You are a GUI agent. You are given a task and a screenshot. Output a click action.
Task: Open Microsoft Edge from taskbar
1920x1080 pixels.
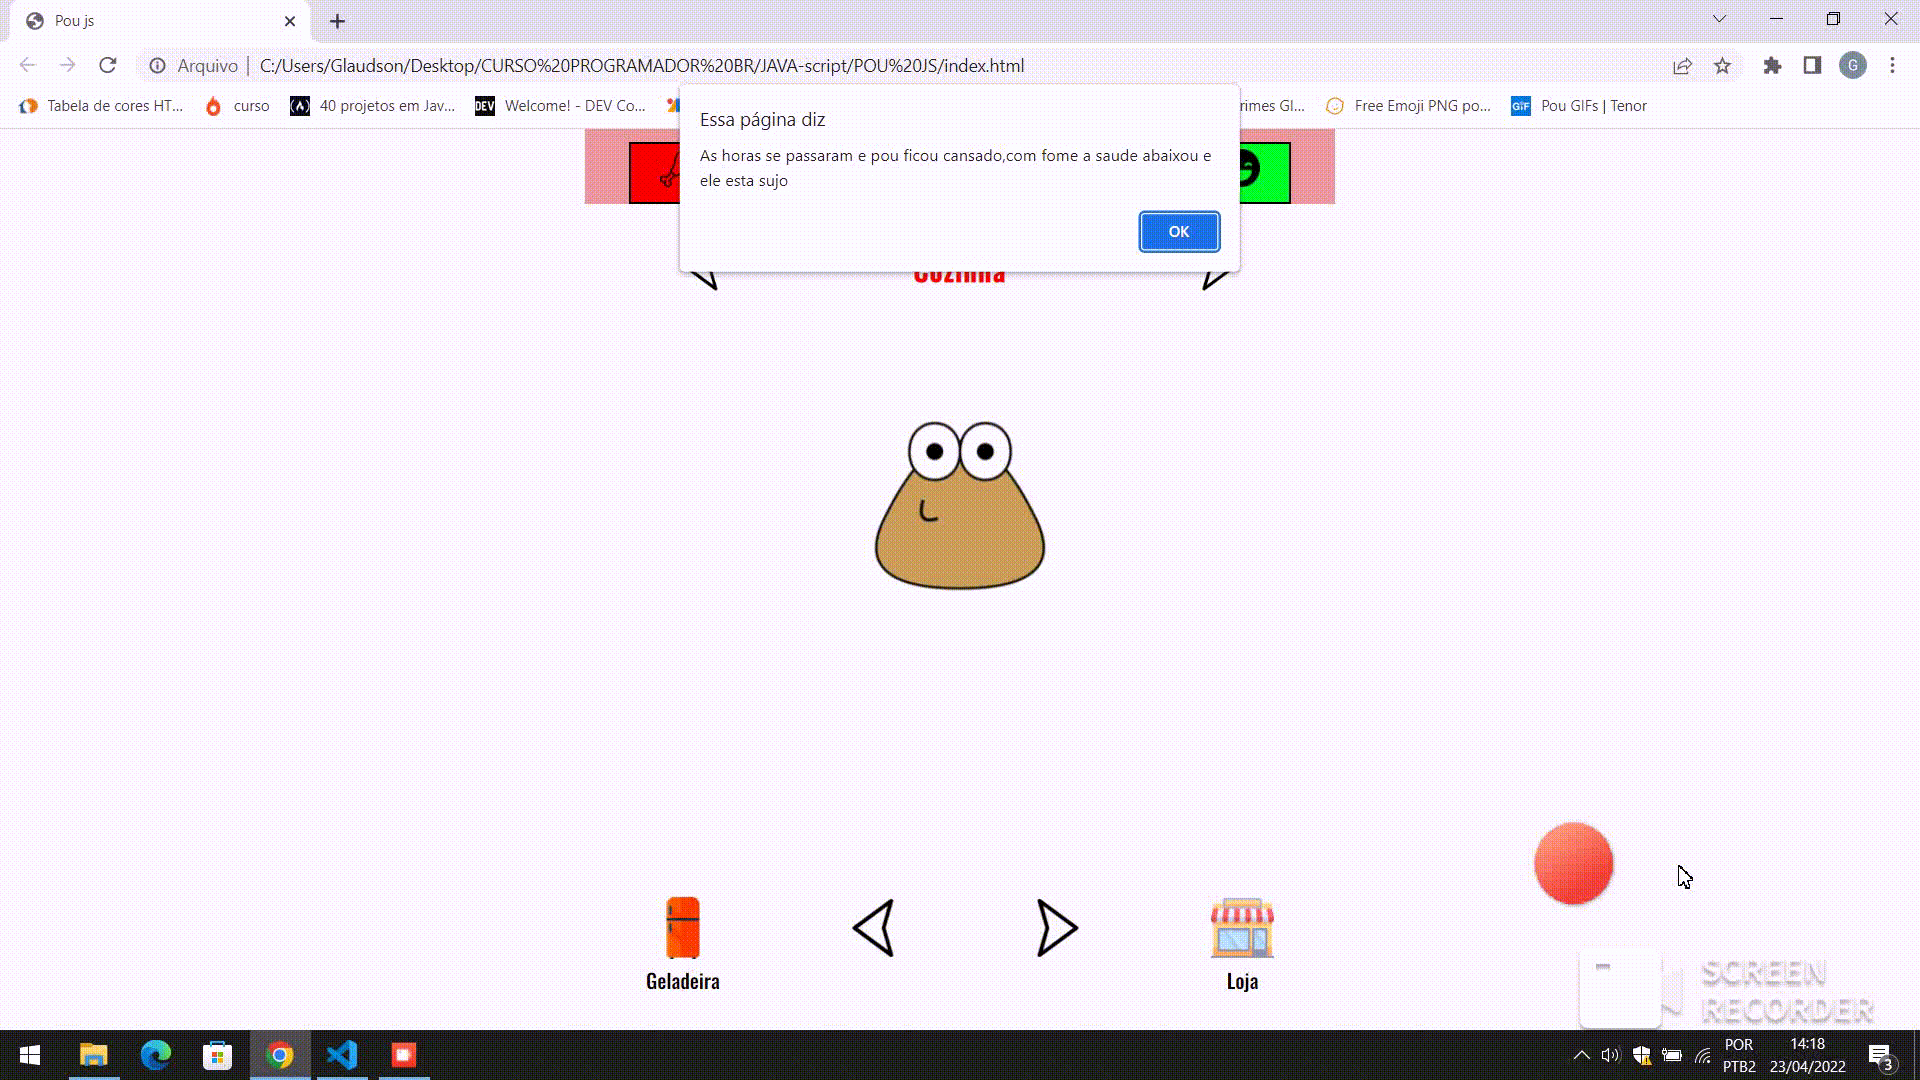click(x=156, y=1055)
